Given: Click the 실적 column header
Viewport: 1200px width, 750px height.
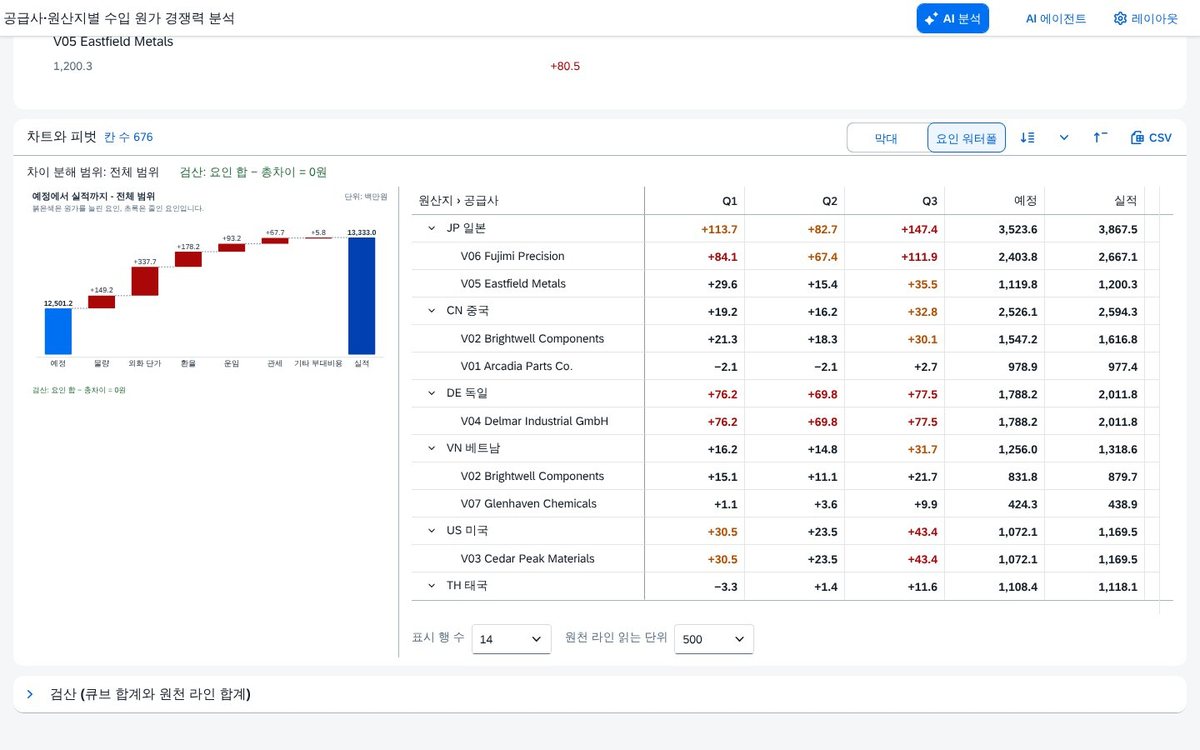Looking at the screenshot, I should pos(1095,200).
